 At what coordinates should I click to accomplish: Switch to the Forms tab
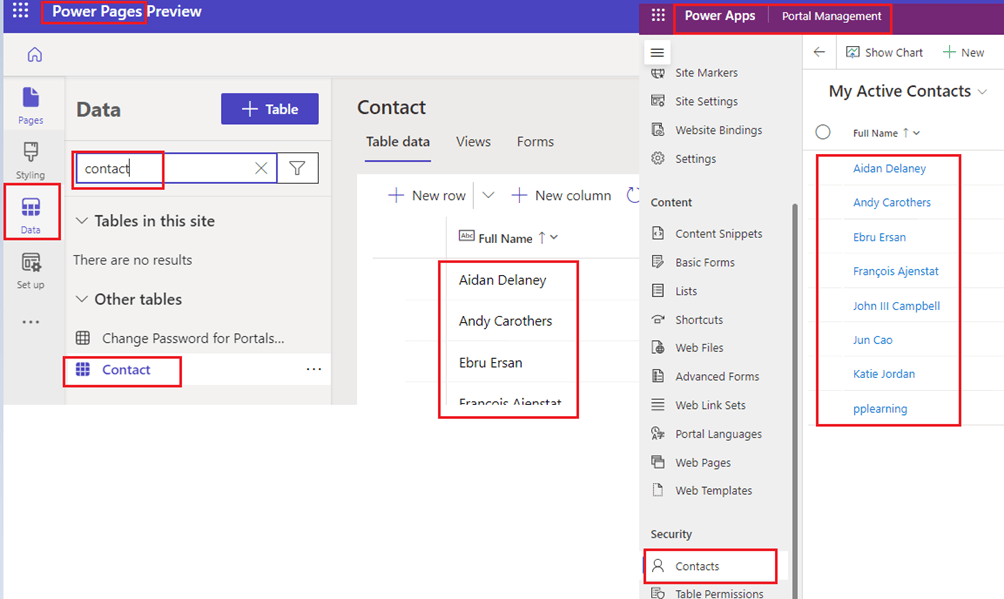pos(535,142)
